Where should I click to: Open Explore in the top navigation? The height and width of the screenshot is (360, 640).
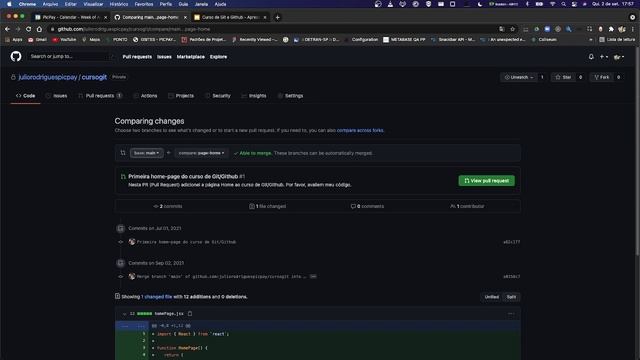pos(218,57)
